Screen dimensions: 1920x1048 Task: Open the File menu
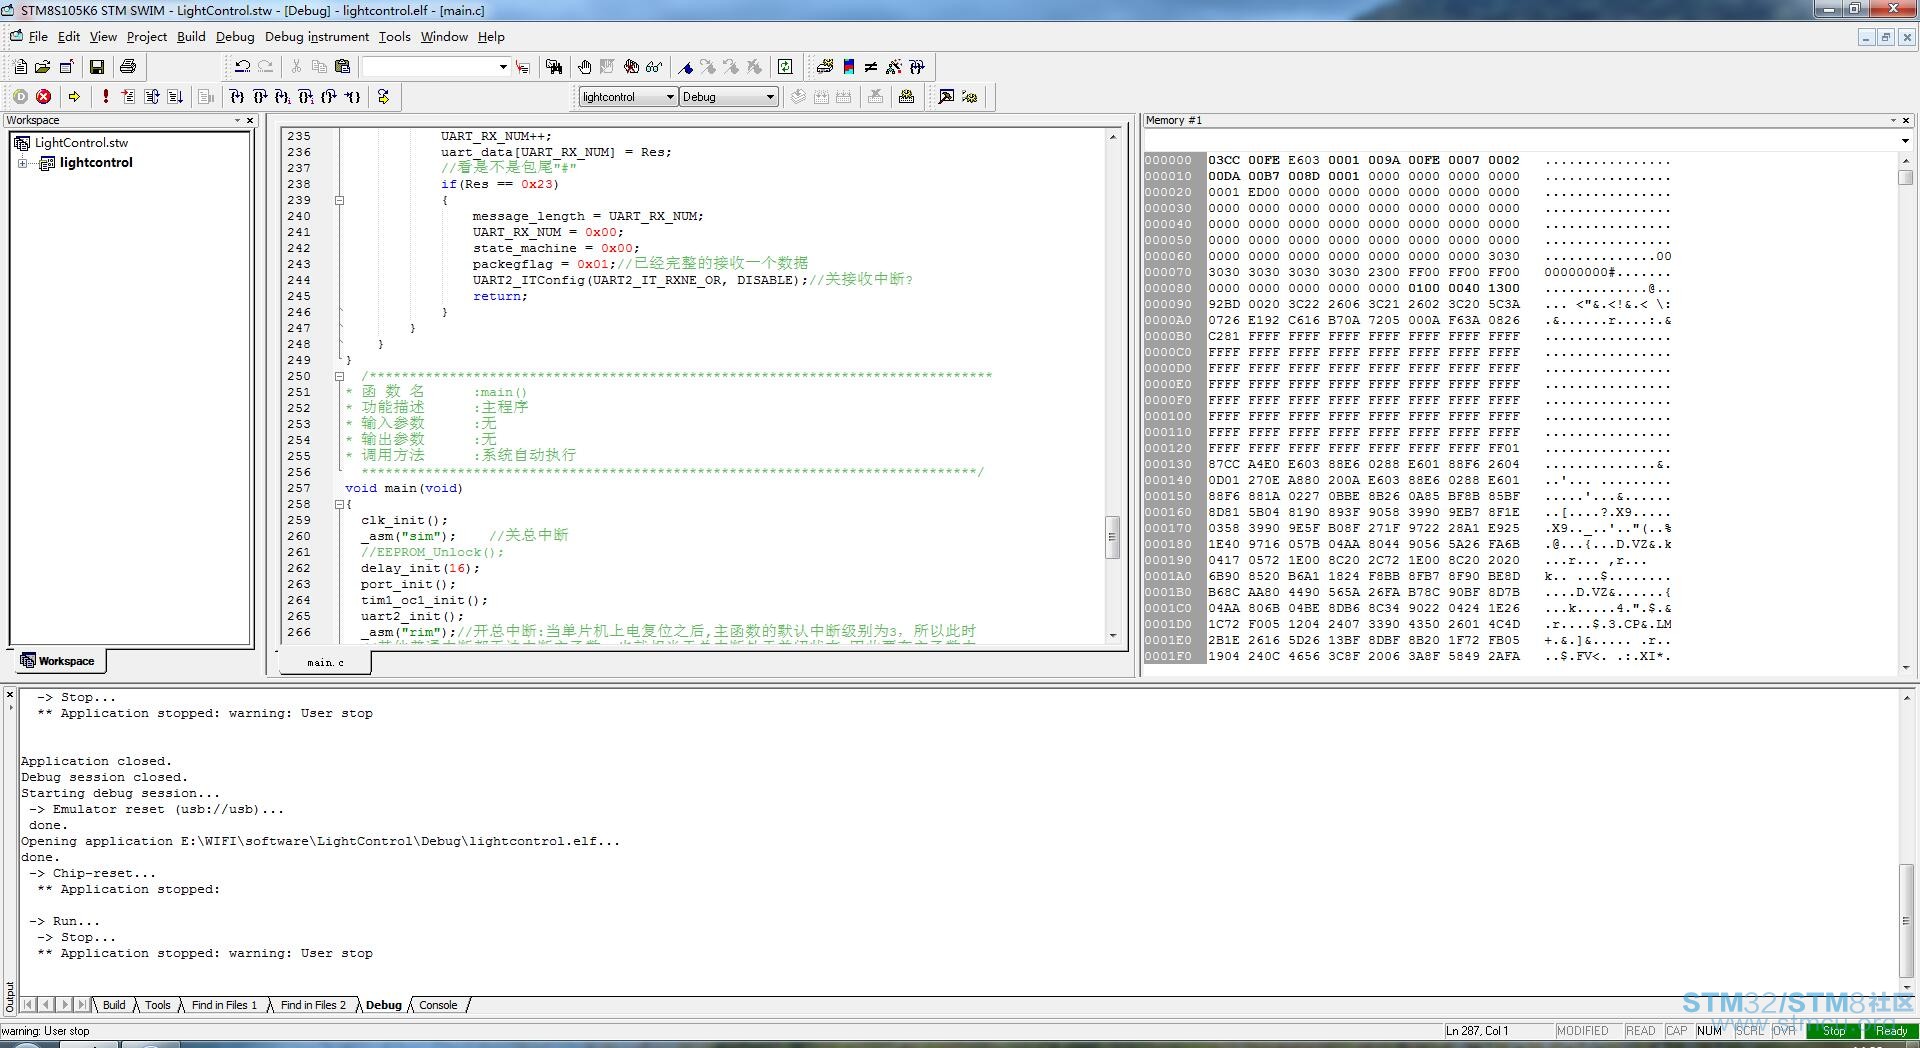click(x=38, y=37)
